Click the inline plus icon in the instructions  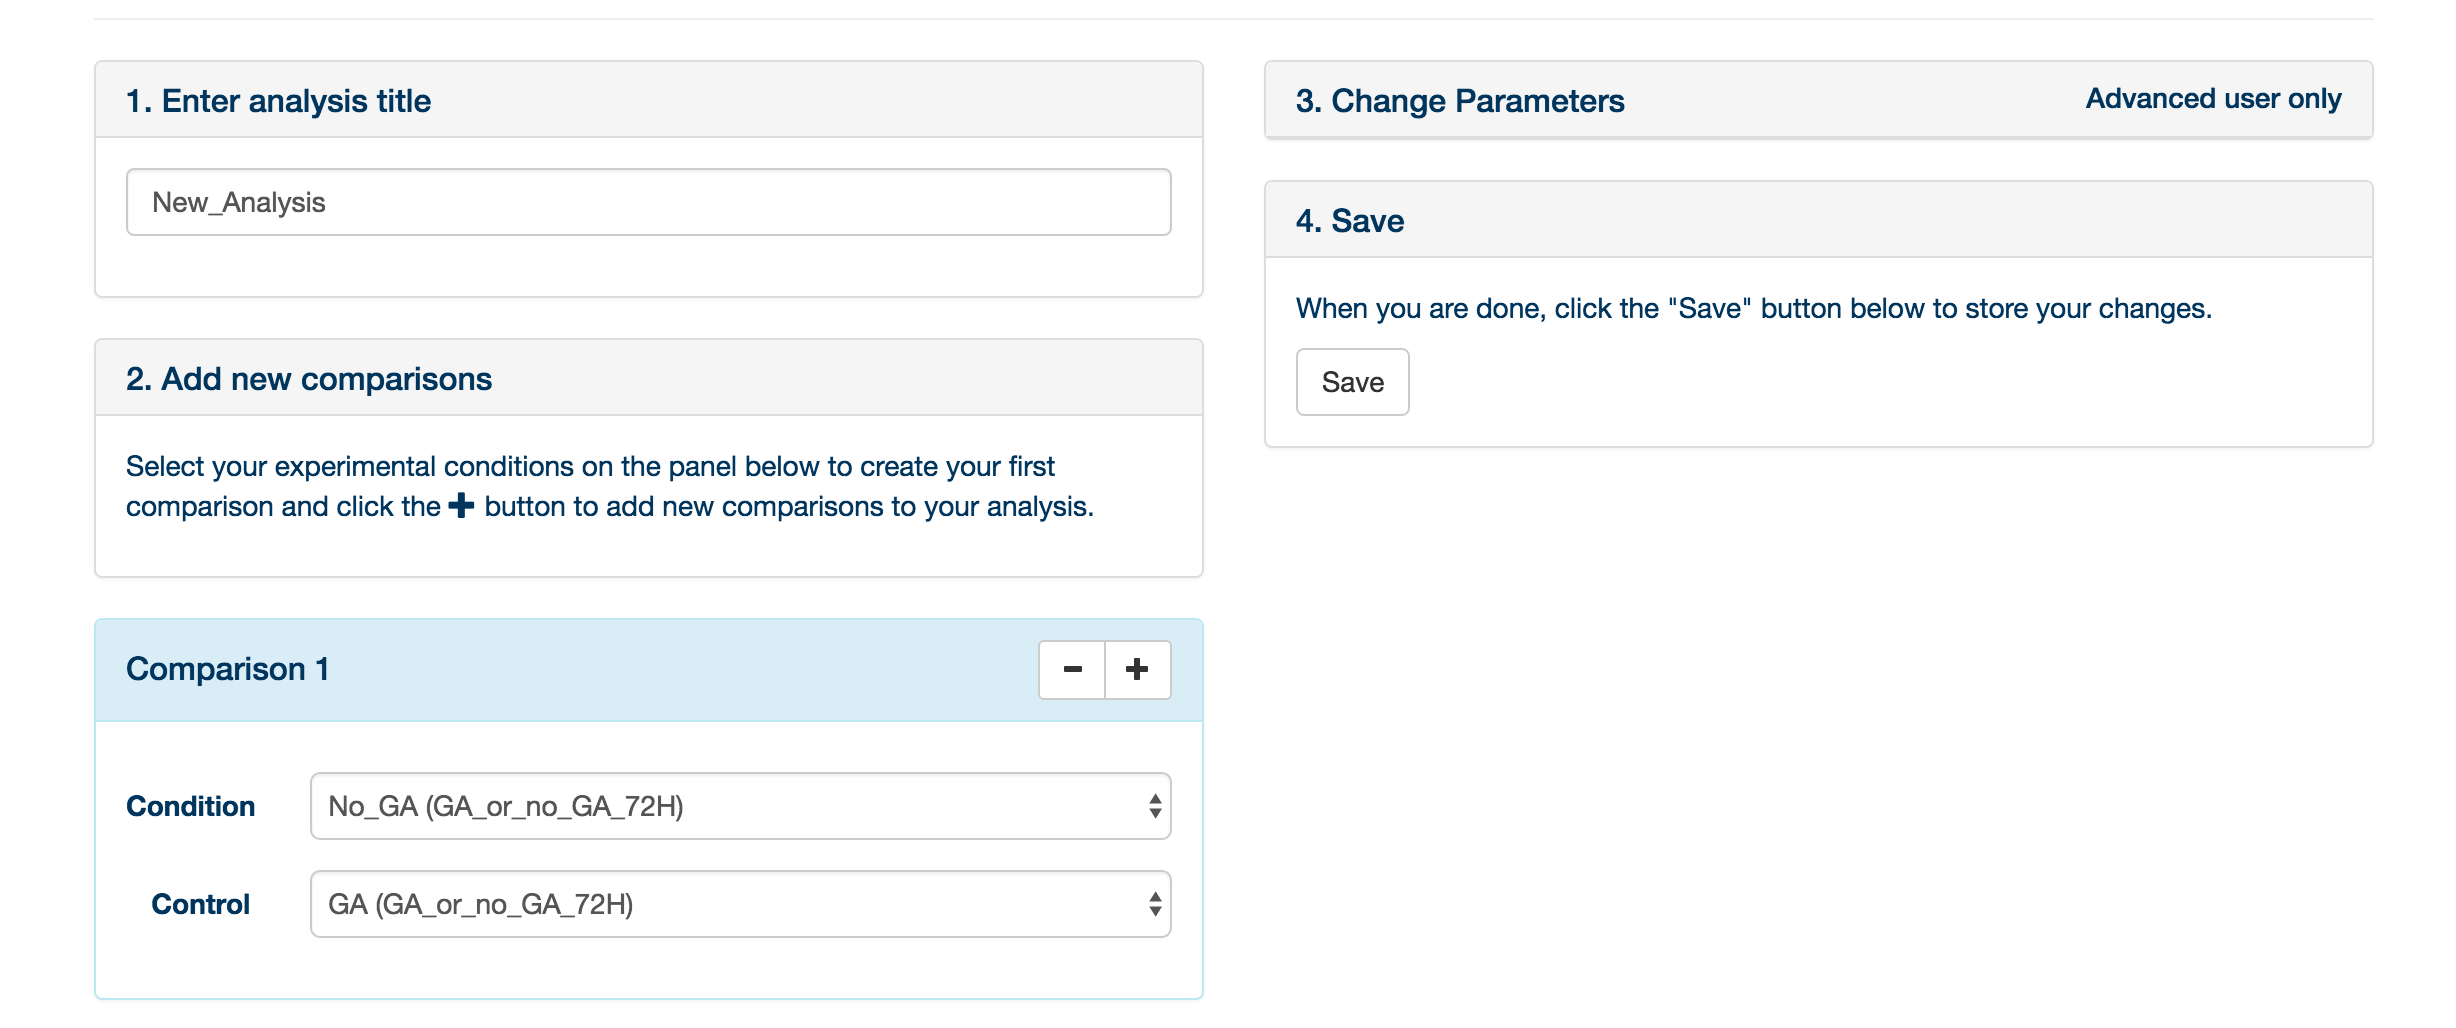pos(461,506)
